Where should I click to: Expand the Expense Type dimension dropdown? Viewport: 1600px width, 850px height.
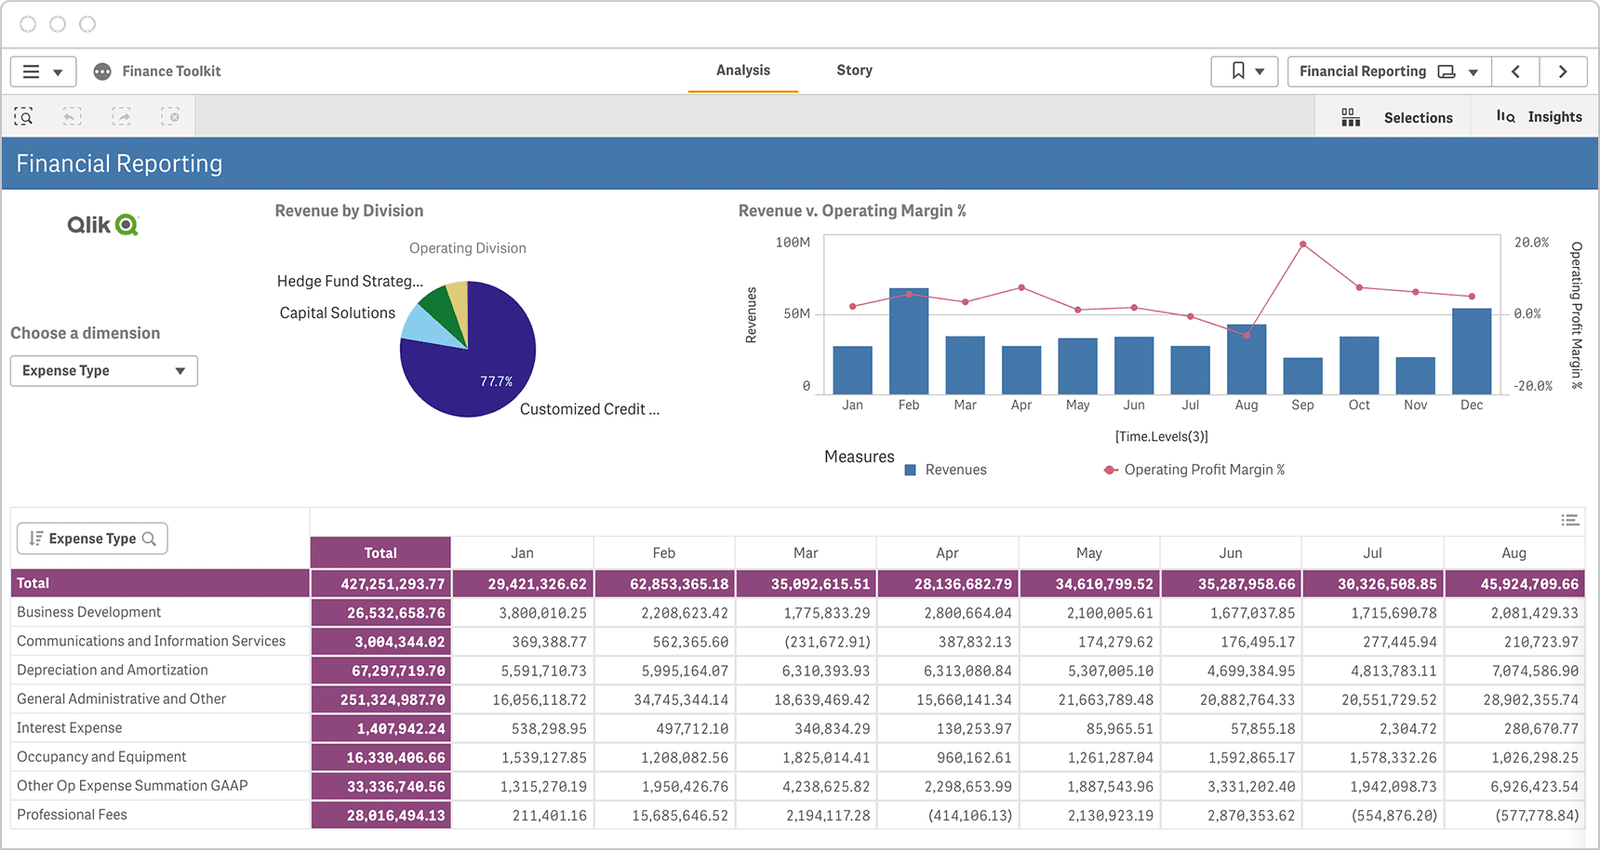coord(104,371)
